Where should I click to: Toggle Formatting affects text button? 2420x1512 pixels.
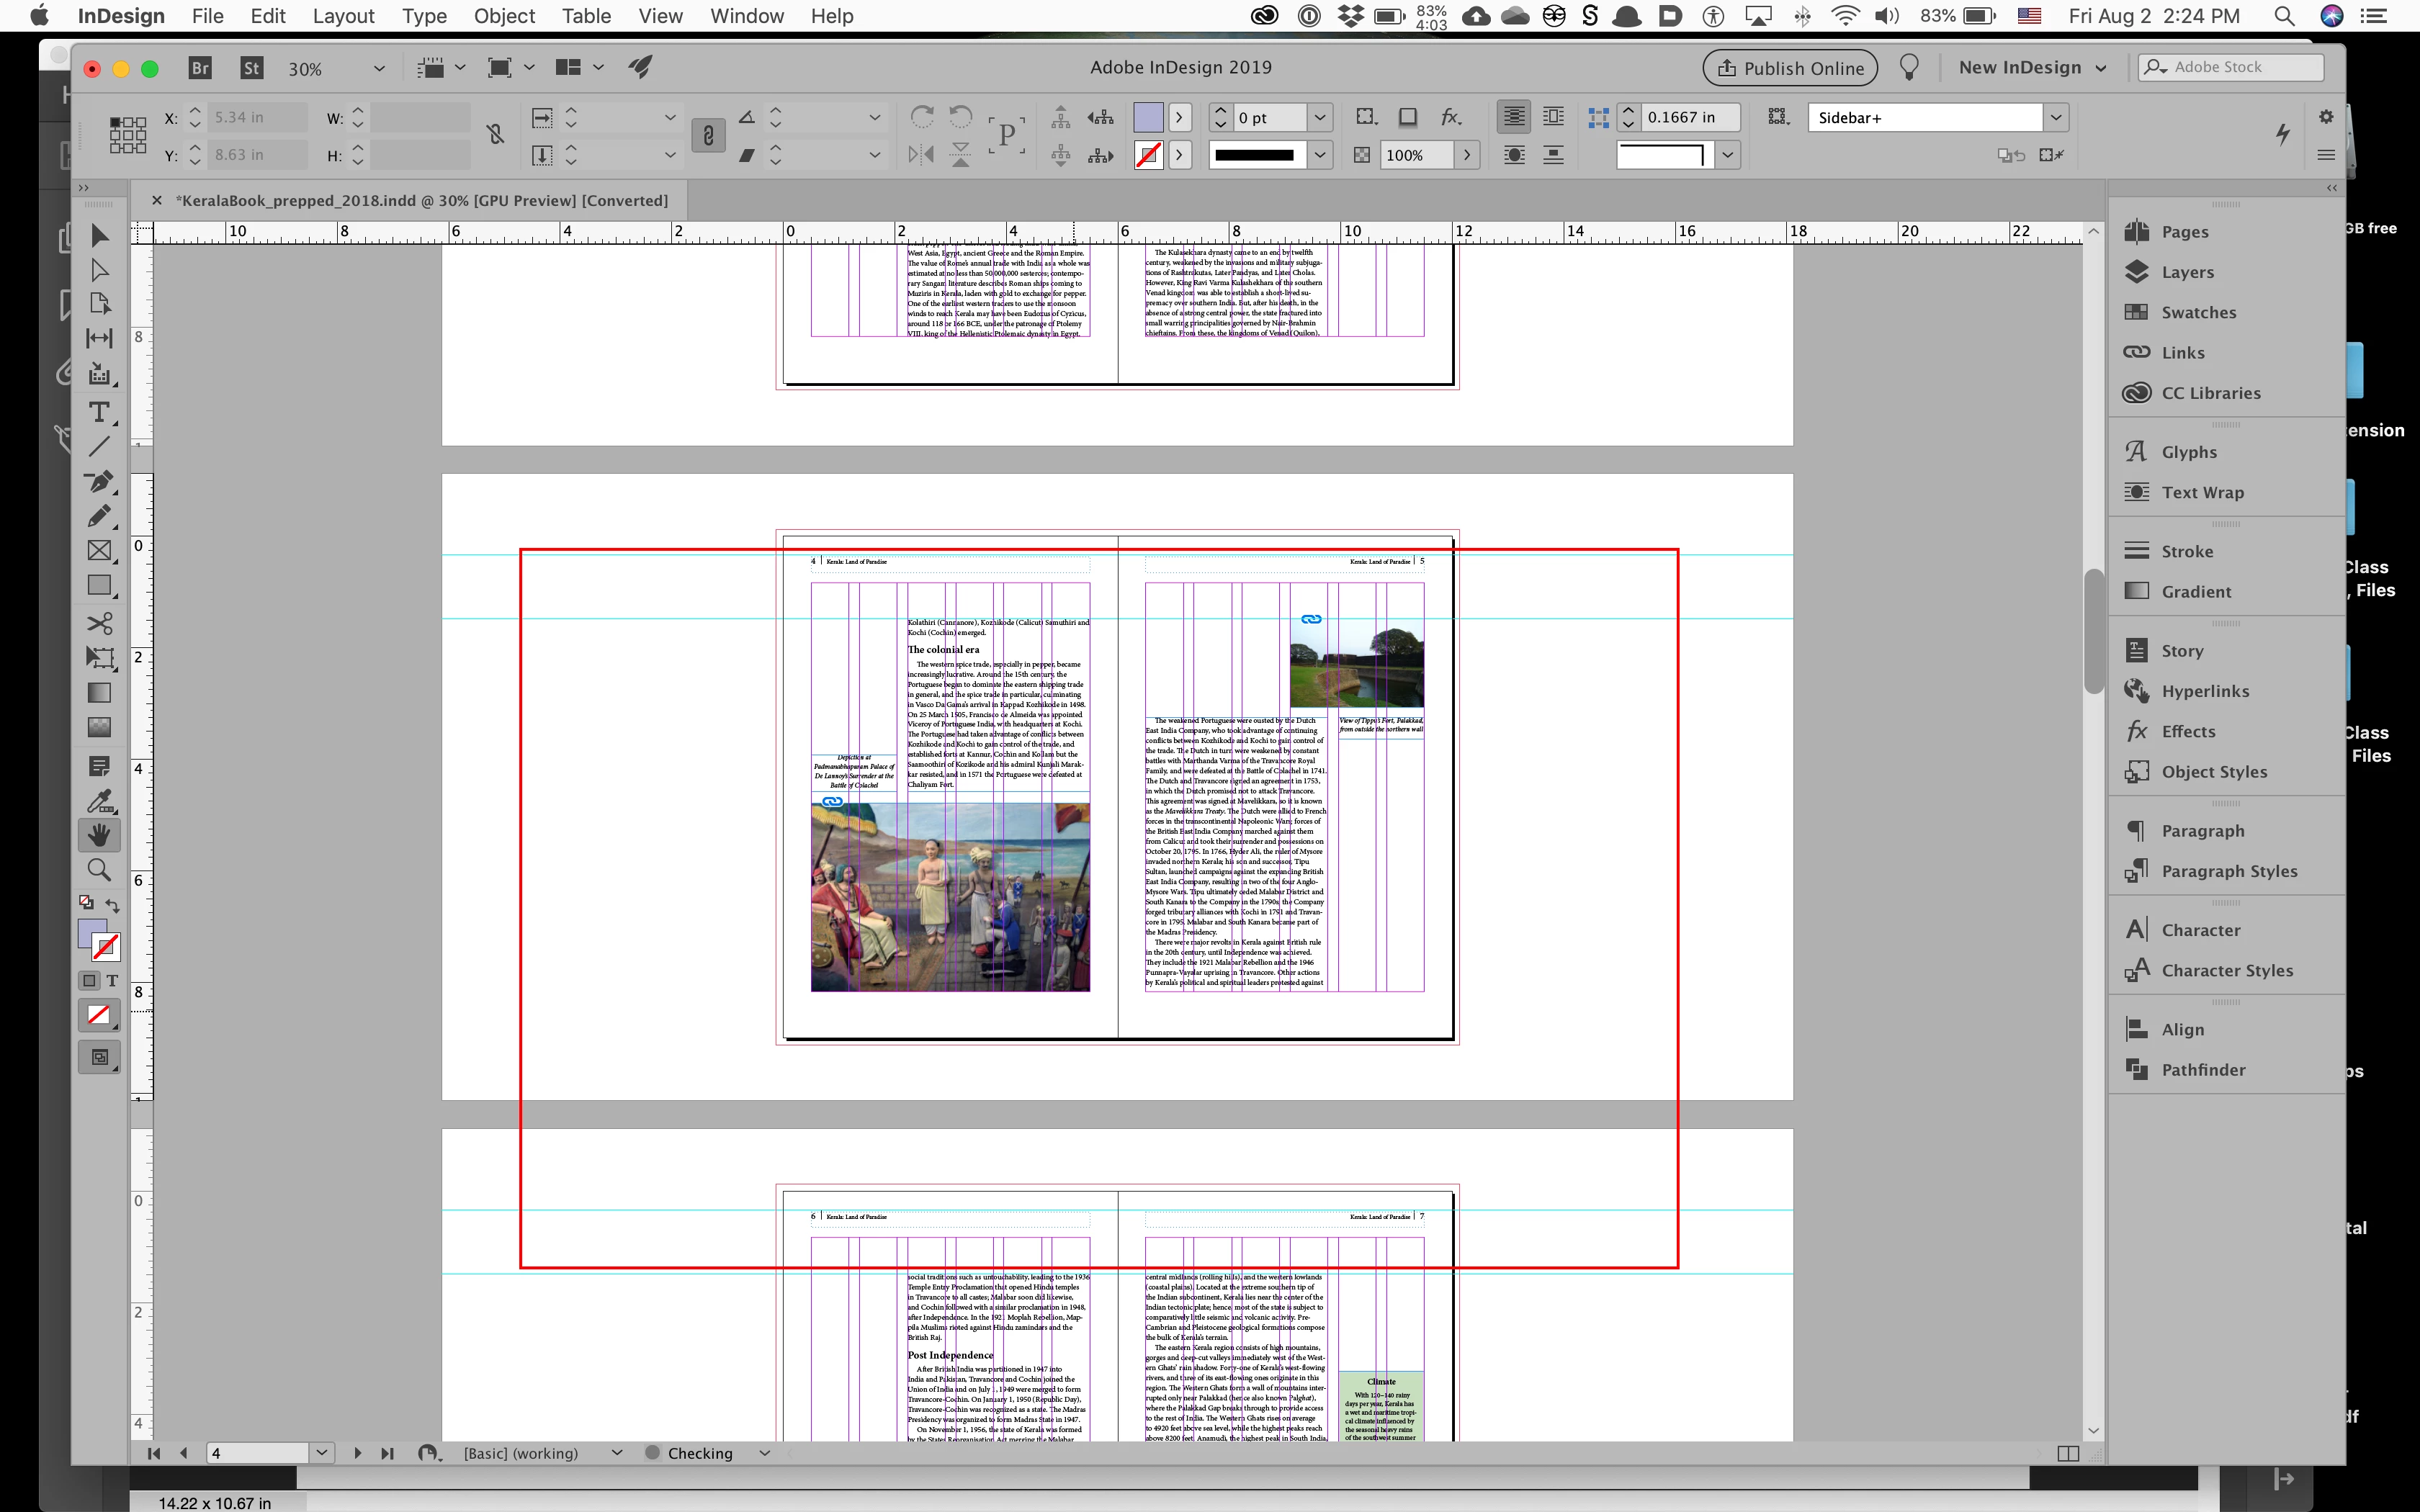click(112, 981)
